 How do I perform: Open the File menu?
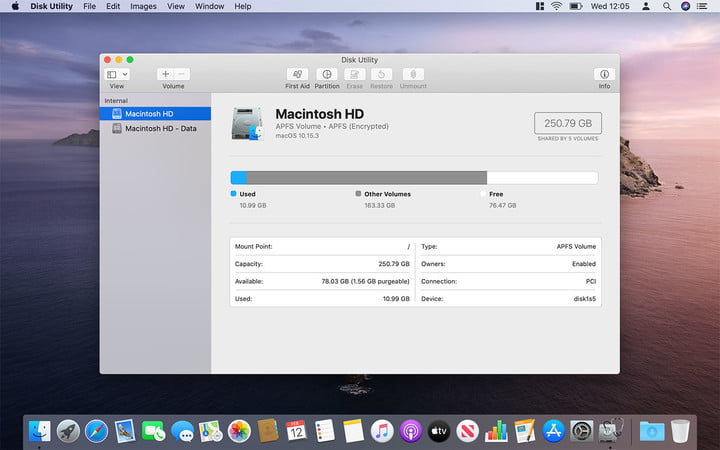[x=90, y=6]
